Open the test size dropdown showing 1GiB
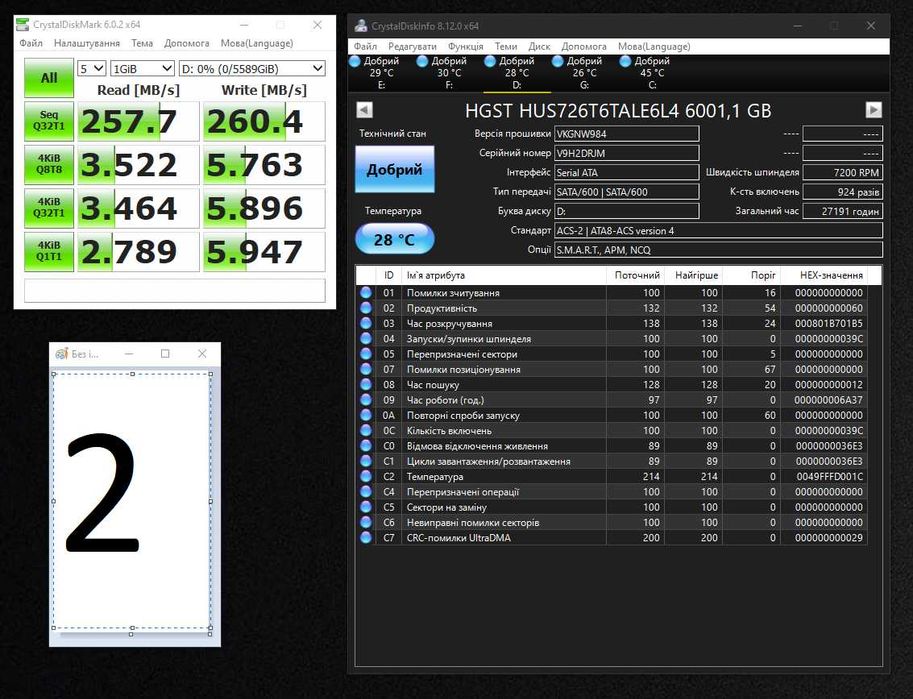The height and width of the screenshot is (699, 913). coord(142,68)
